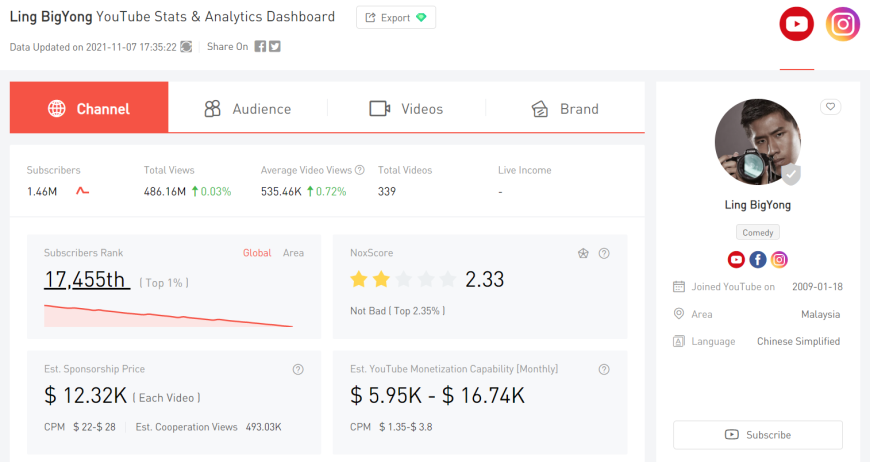The width and height of the screenshot is (870, 462).
Task: Click the $ 5.95K - $ 16.74K monetization value
Action: click(437, 395)
